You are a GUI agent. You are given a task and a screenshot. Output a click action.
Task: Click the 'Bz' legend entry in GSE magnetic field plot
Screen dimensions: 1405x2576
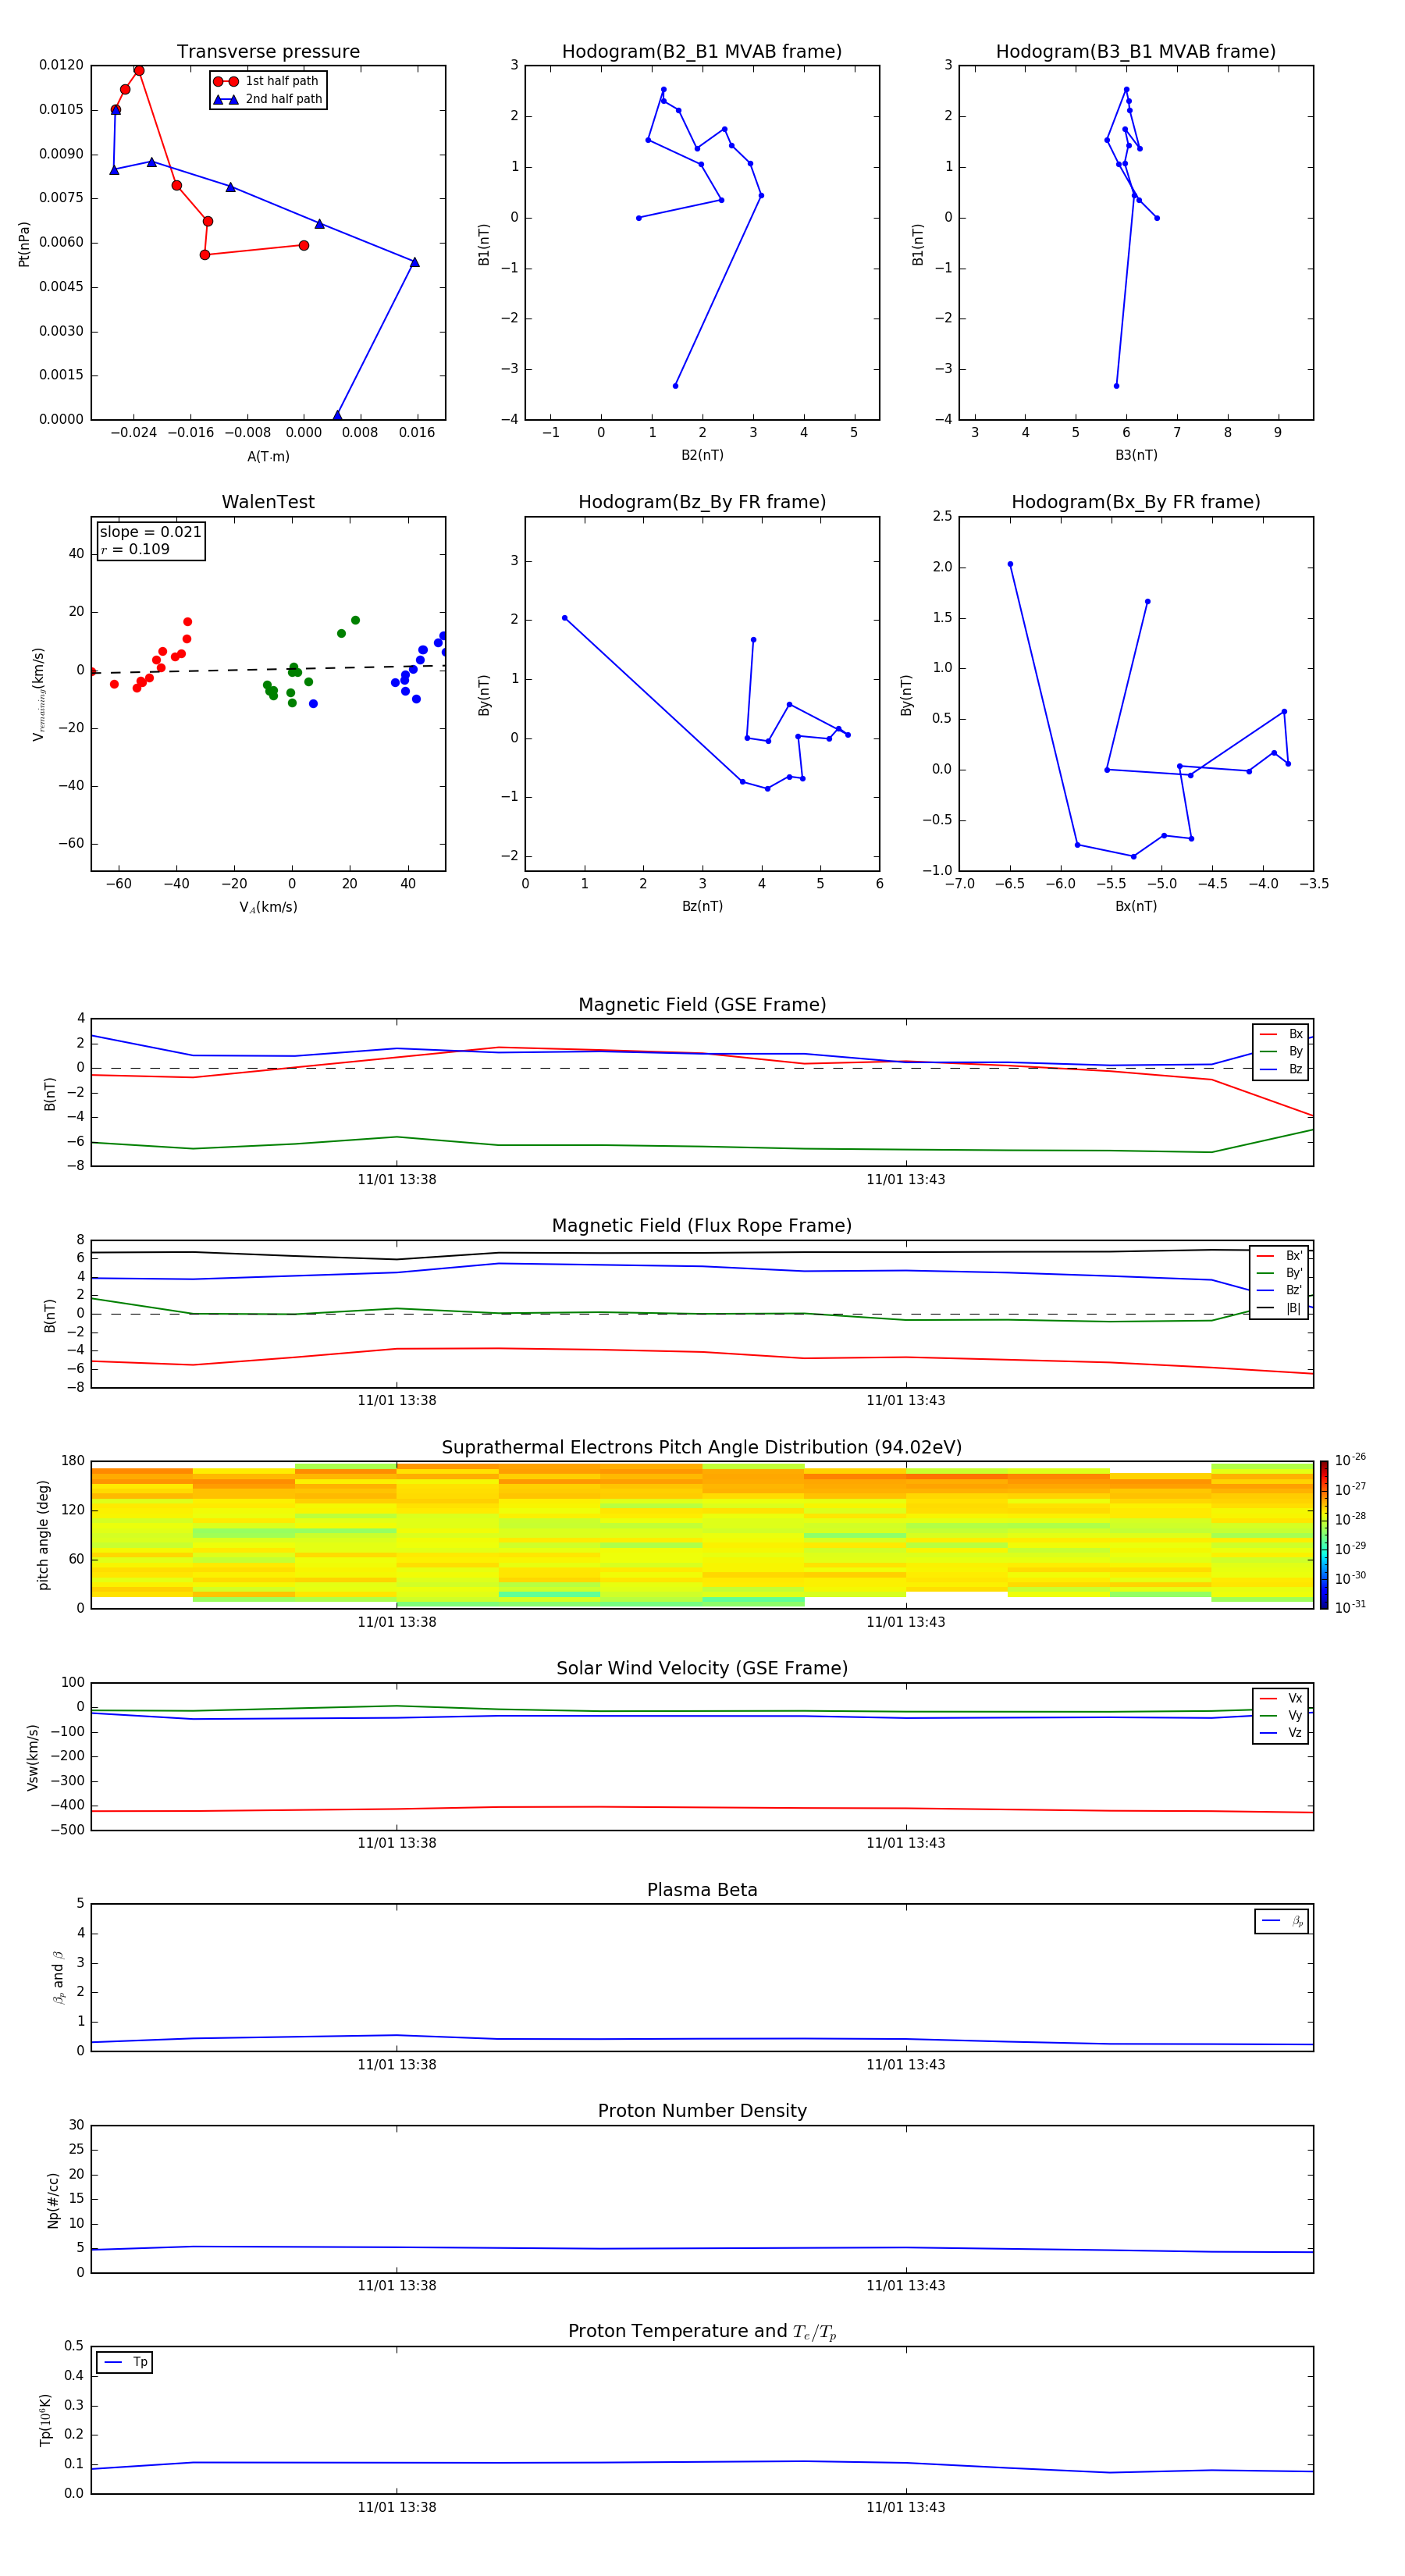(x=1281, y=1069)
